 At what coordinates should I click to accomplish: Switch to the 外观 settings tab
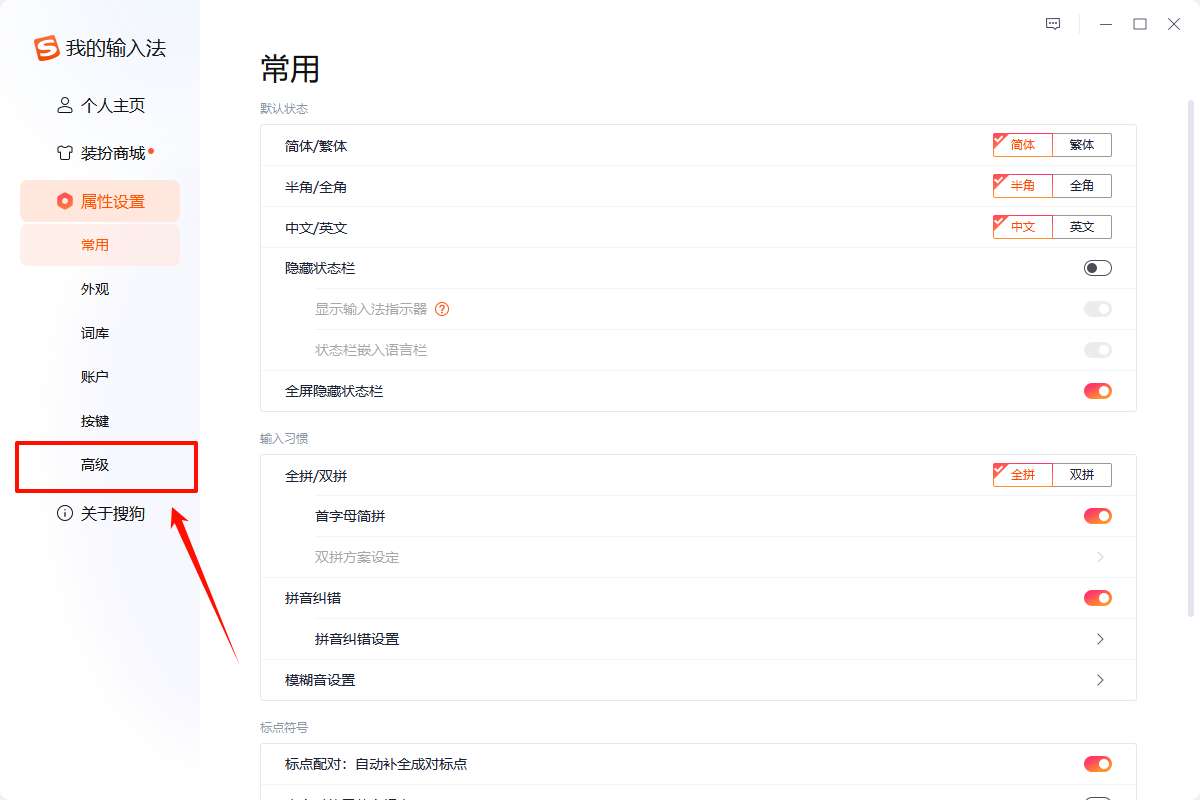[x=95, y=288]
